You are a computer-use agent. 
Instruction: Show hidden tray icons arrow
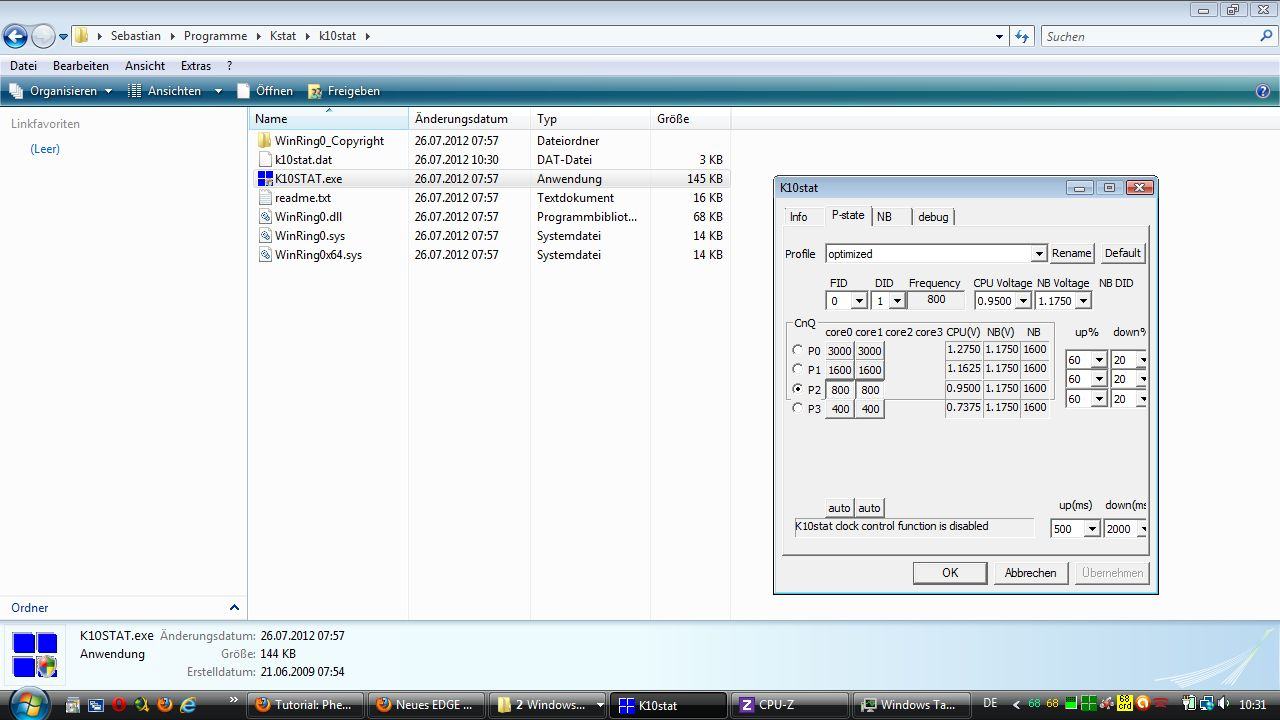pos(1016,705)
